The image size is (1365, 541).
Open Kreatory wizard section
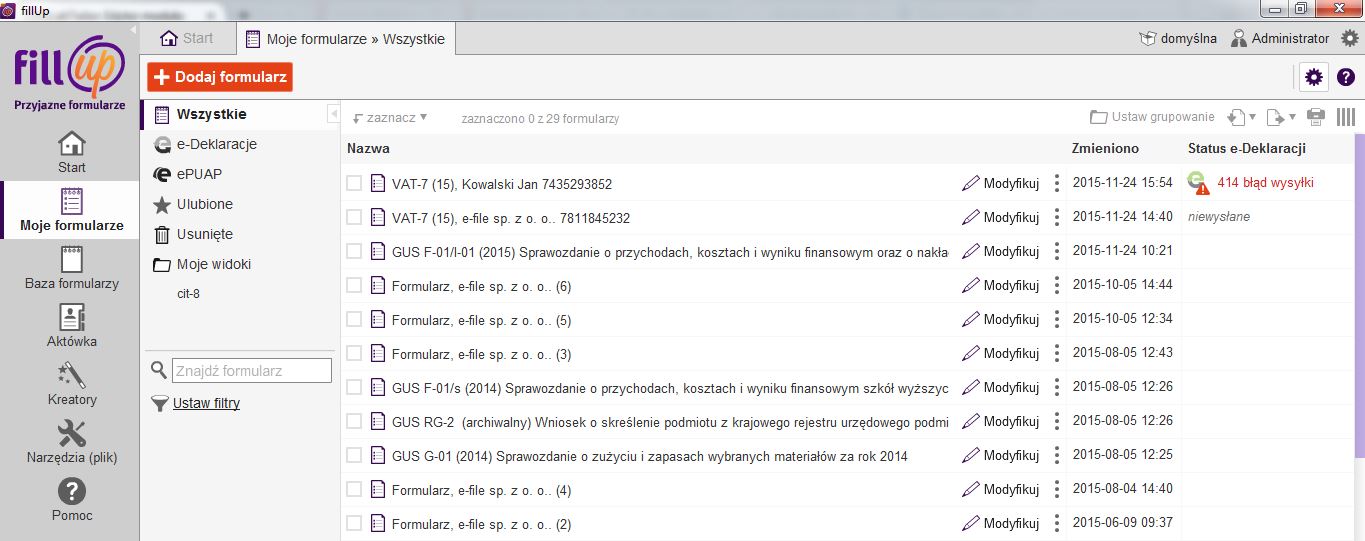(x=71, y=384)
